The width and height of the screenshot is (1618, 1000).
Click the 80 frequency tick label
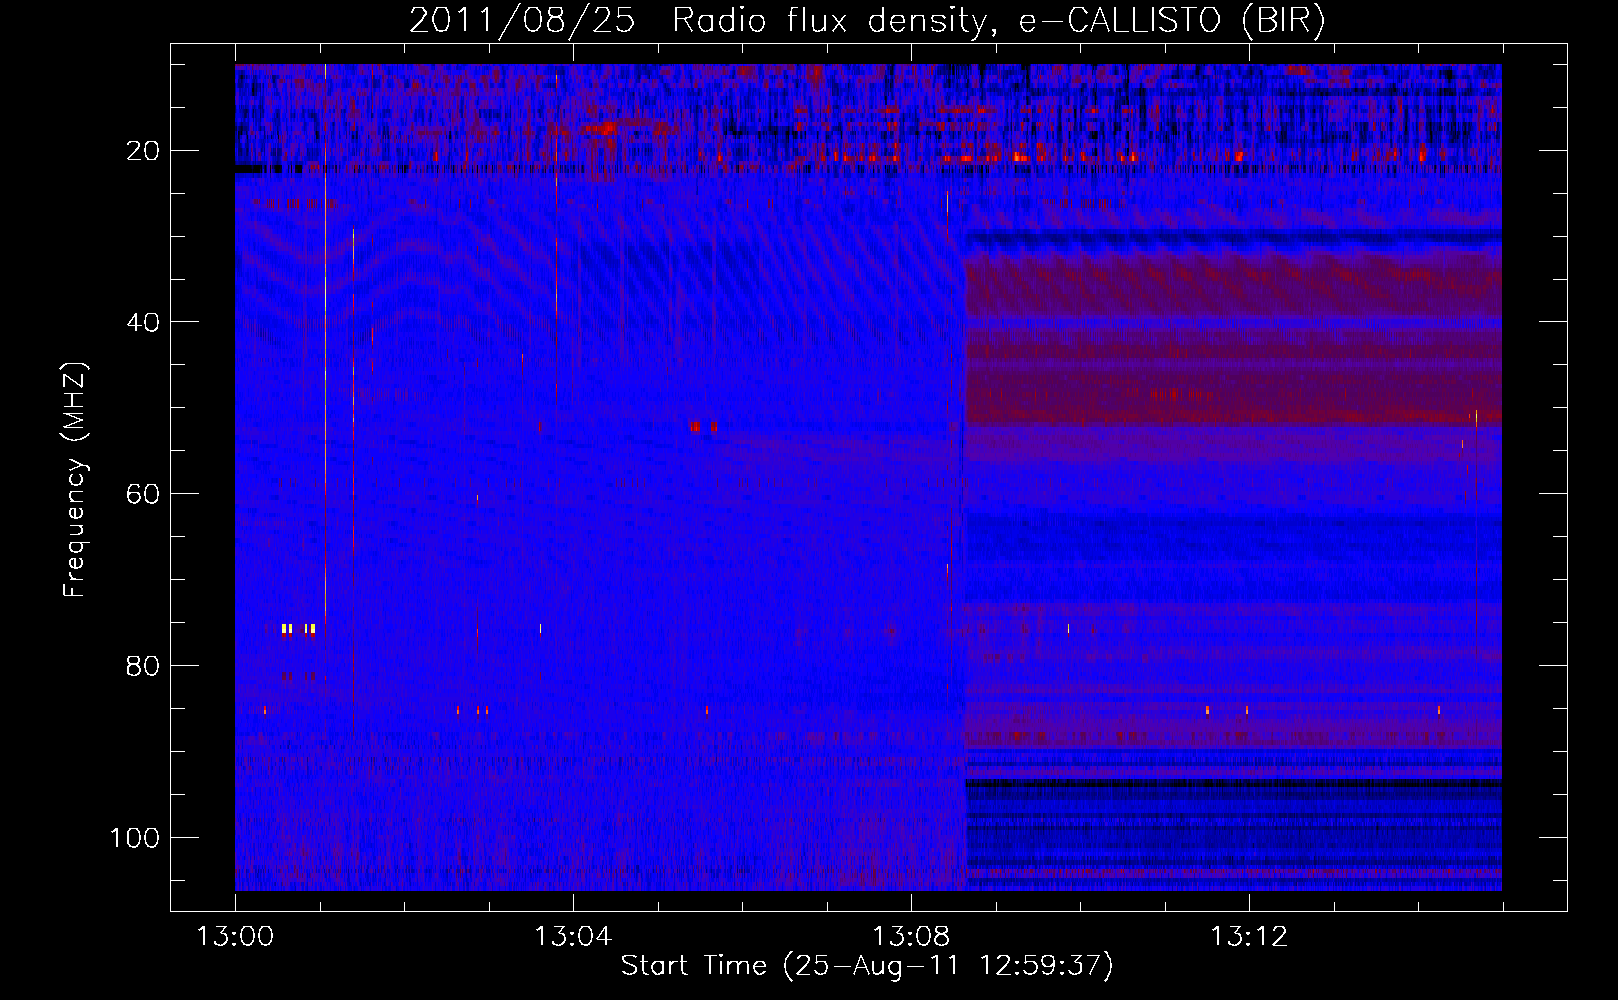click(x=143, y=666)
